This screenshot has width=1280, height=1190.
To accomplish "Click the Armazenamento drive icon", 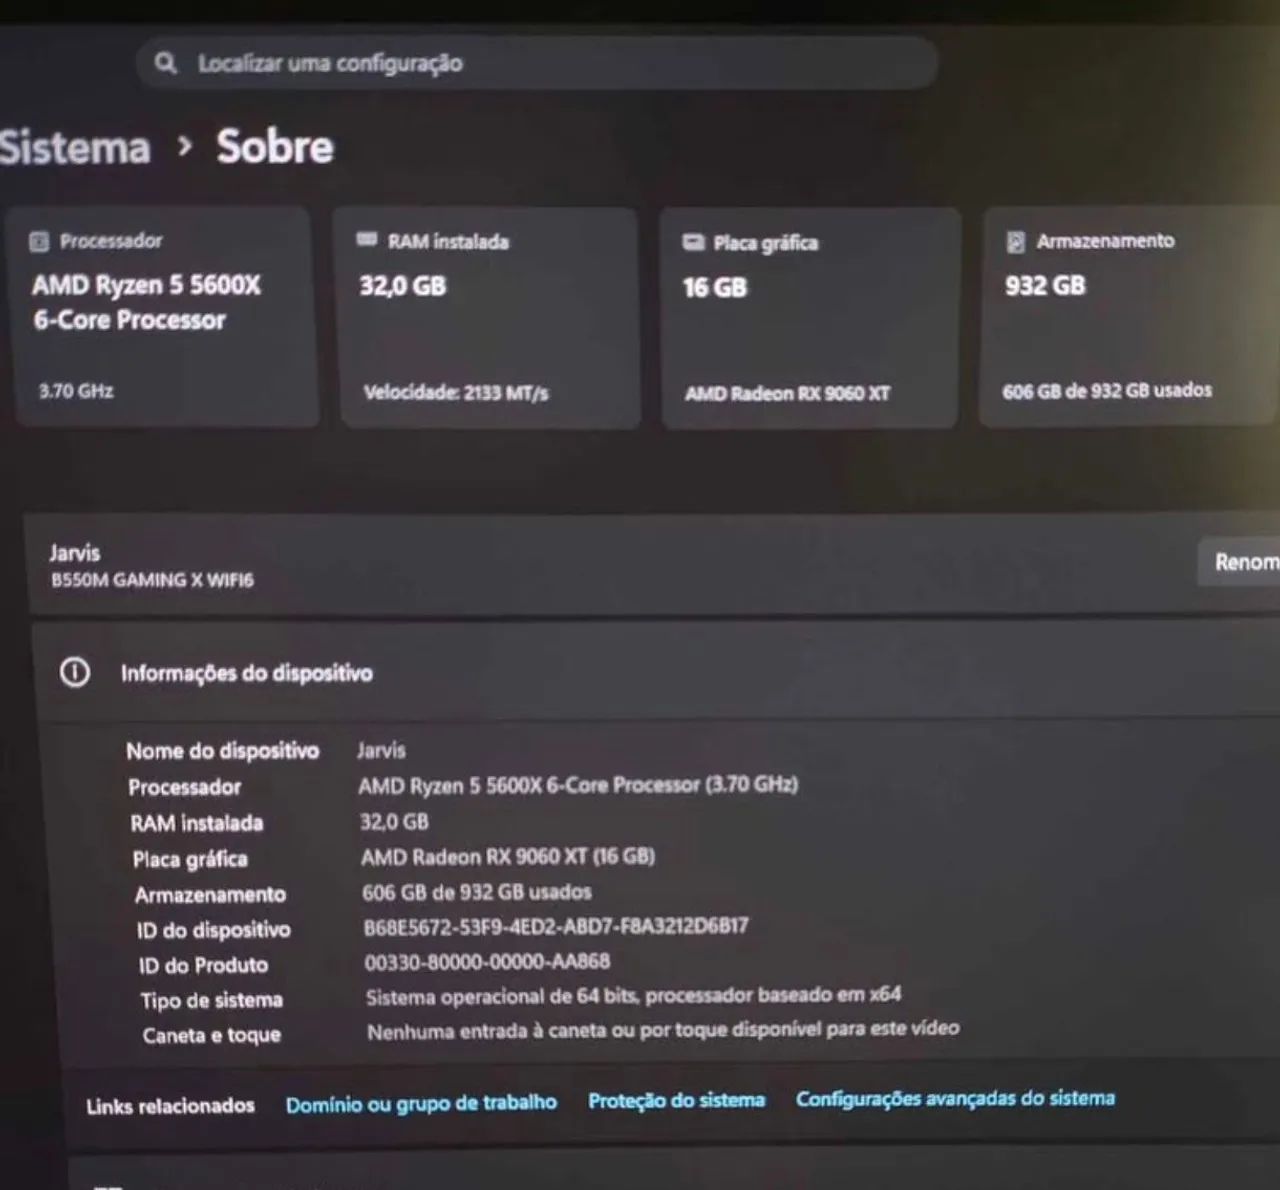I will coord(1016,242).
